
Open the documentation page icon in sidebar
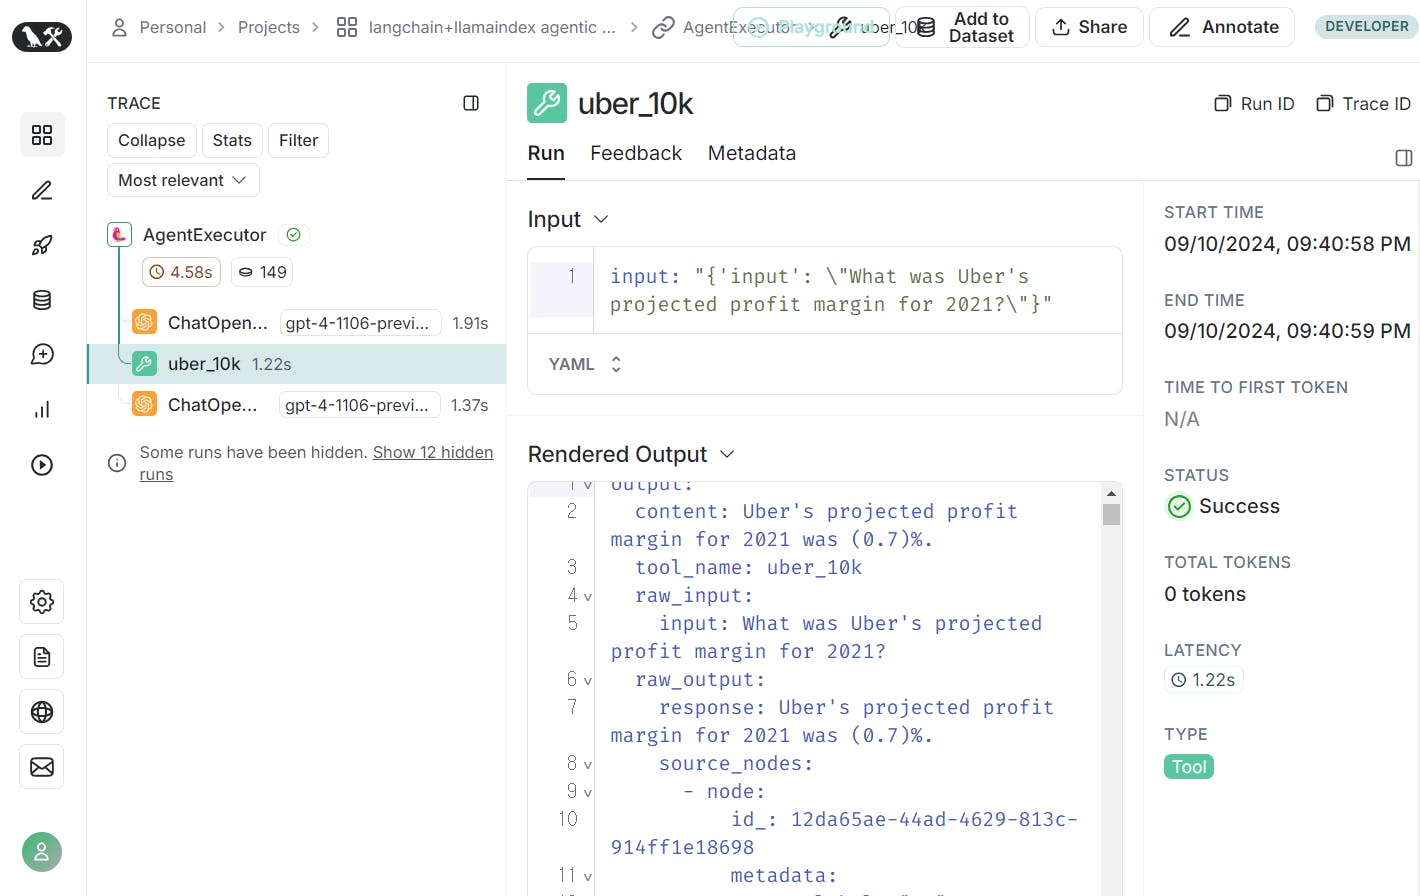click(x=42, y=657)
